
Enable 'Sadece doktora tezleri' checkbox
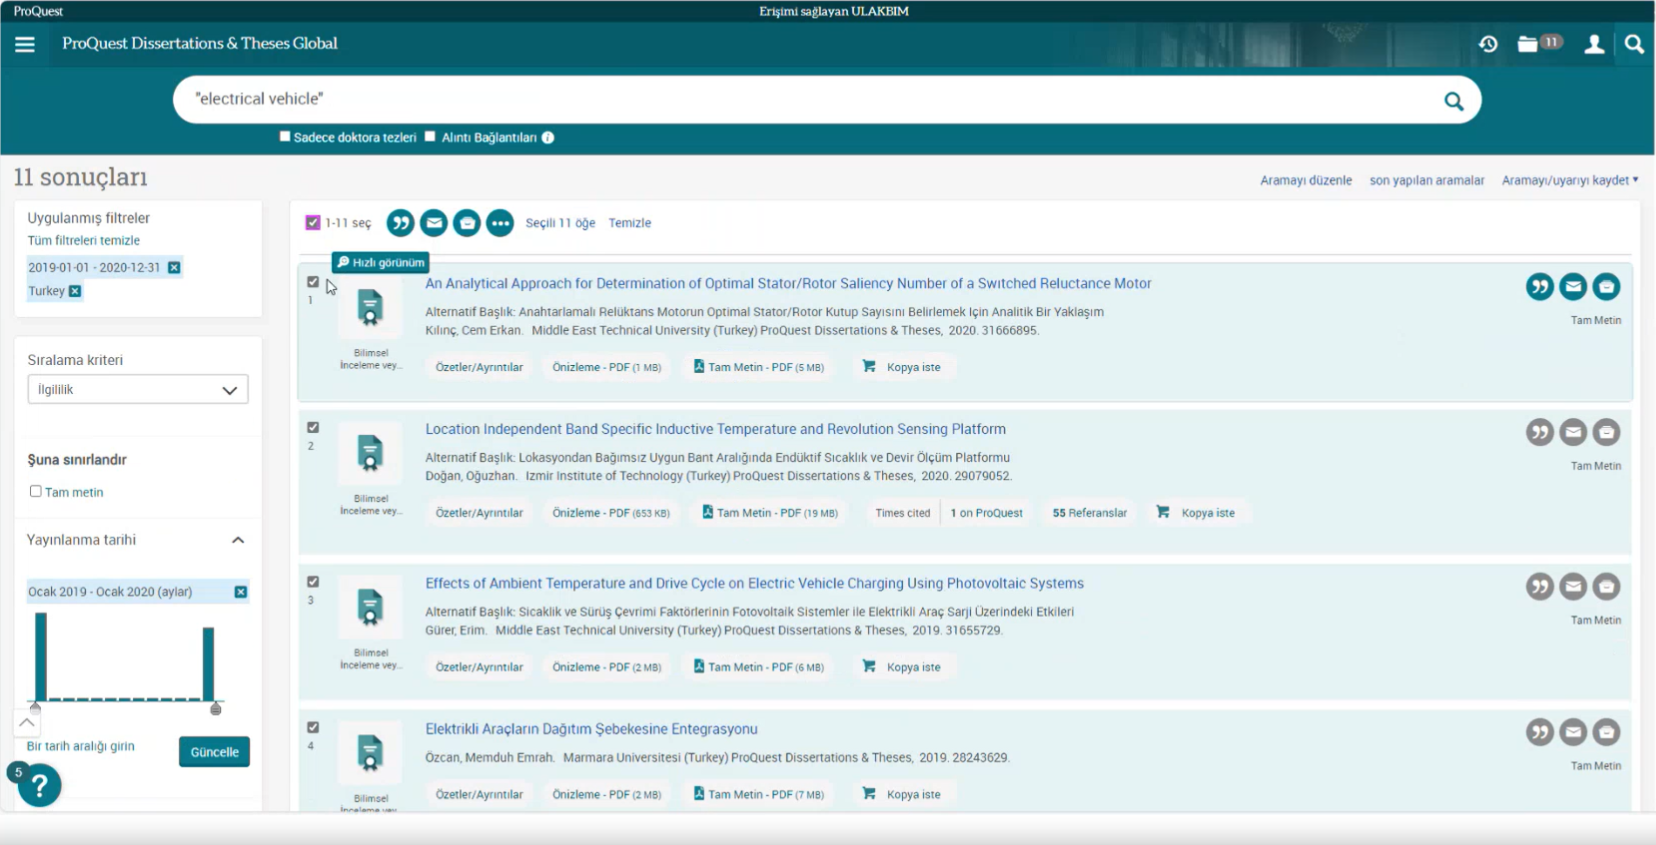coord(285,137)
